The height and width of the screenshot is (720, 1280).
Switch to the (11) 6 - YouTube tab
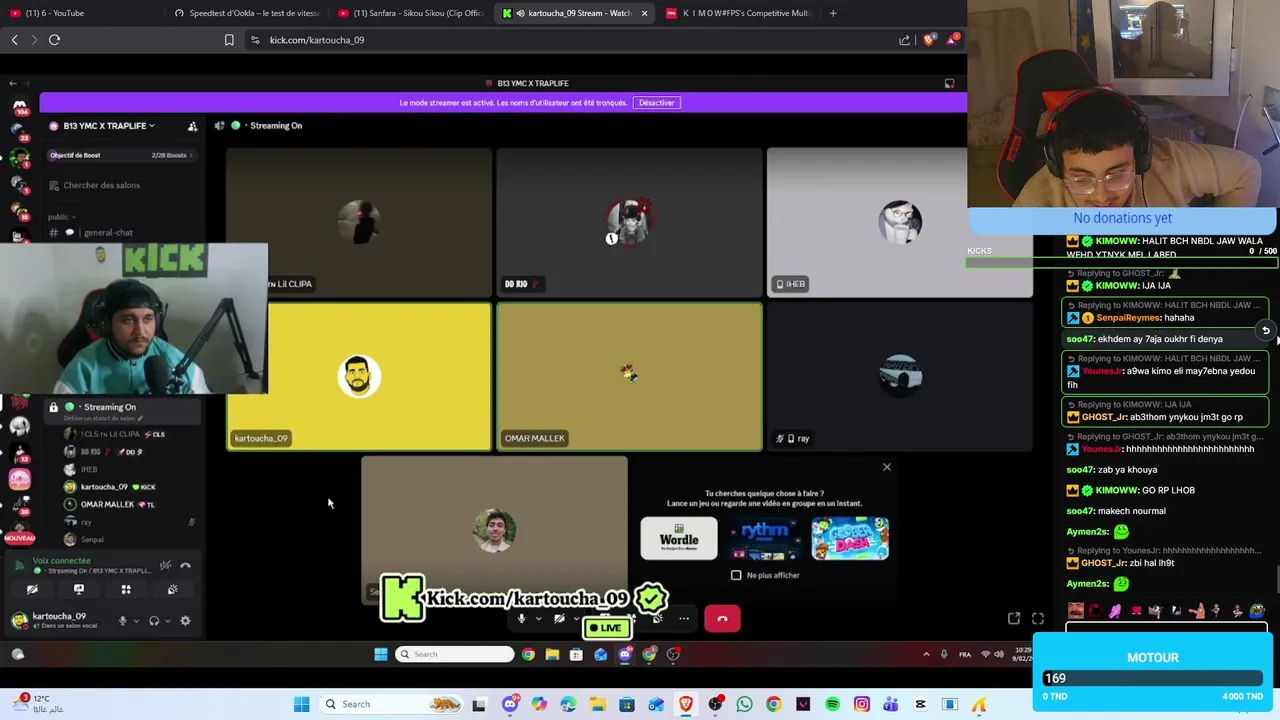point(80,13)
